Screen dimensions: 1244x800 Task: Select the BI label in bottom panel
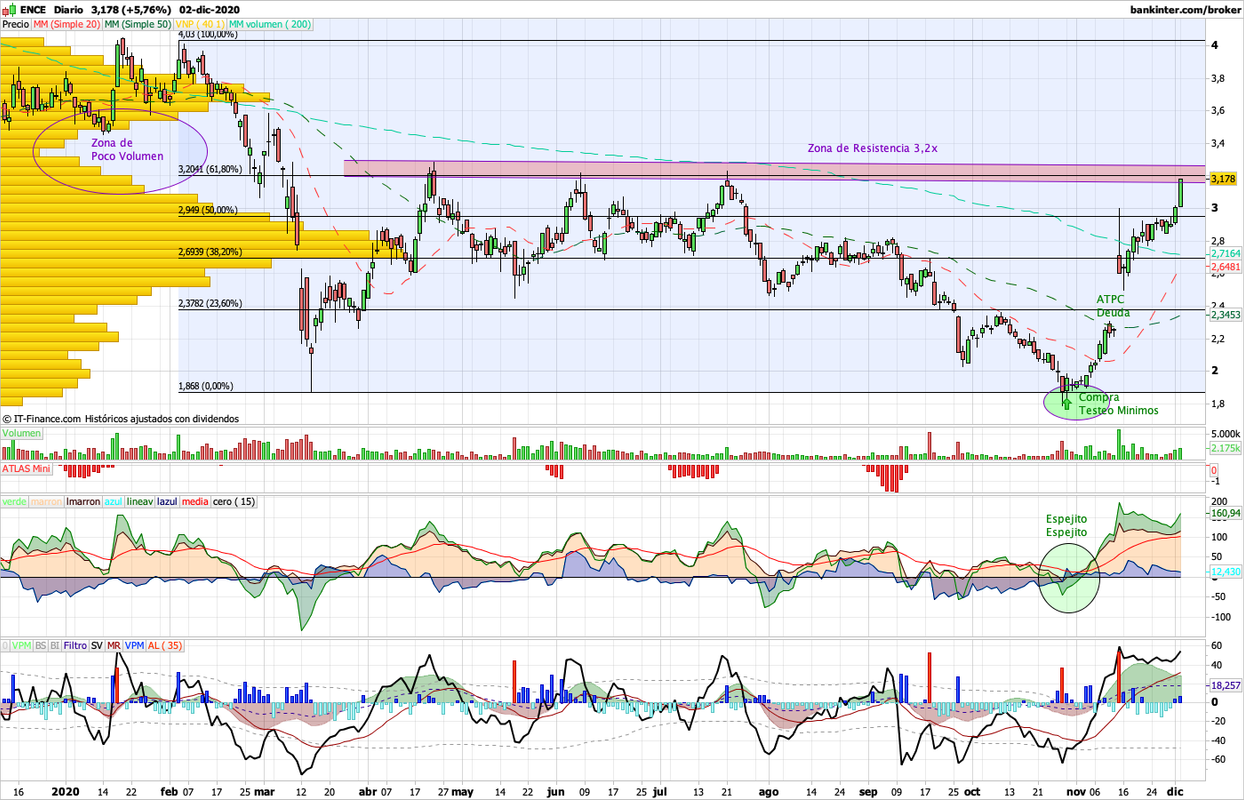click(x=55, y=645)
